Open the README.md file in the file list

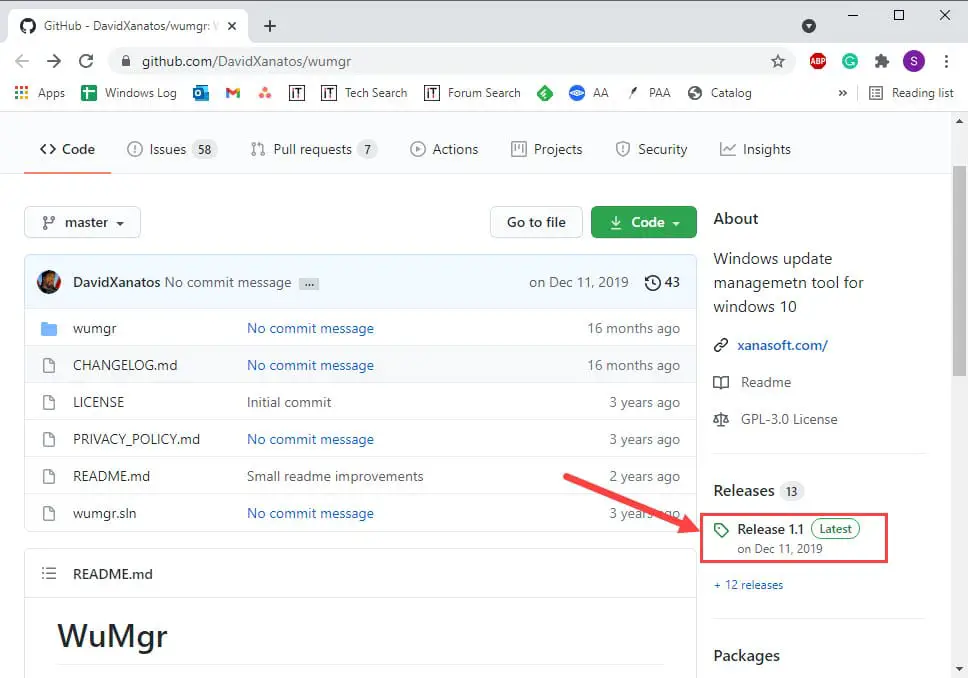[x=111, y=477]
